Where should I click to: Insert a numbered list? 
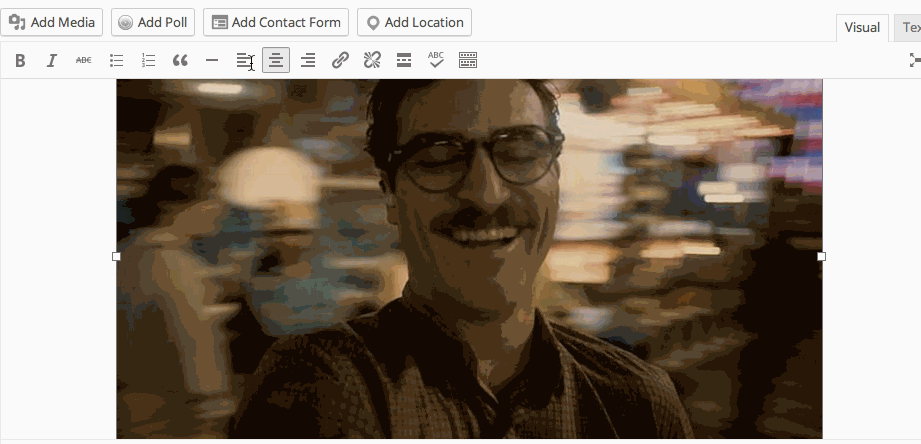[x=148, y=61]
